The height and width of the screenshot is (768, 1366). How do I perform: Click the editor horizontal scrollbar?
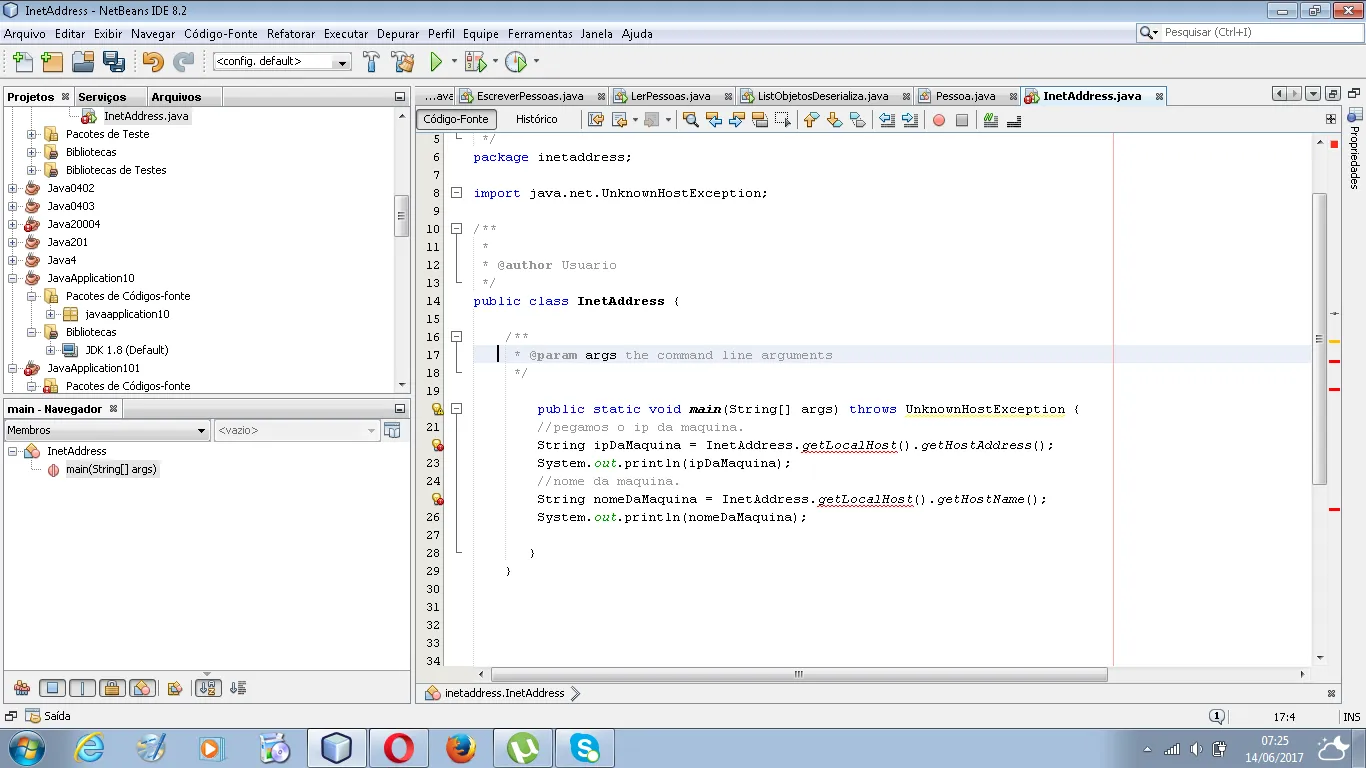click(798, 675)
